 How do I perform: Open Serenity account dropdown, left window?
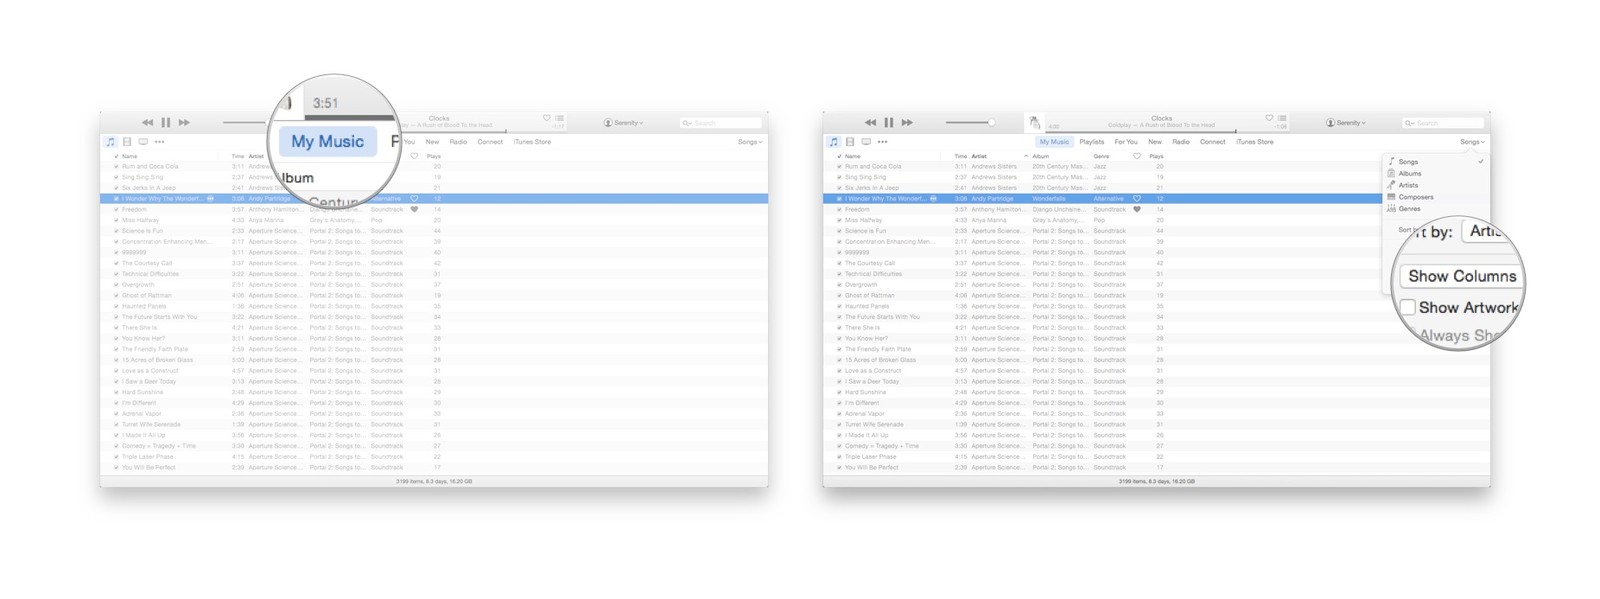pyautogui.click(x=623, y=123)
